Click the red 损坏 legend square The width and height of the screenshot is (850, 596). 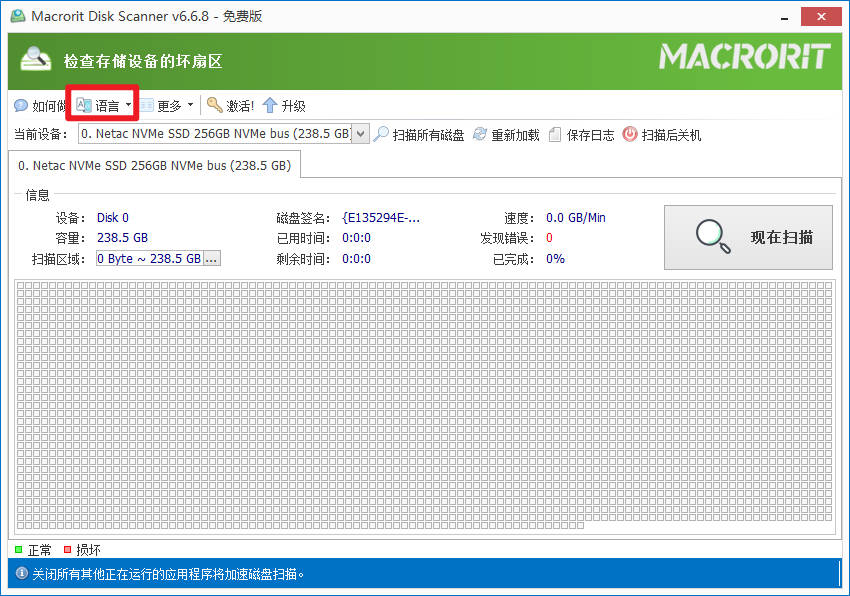(x=67, y=550)
